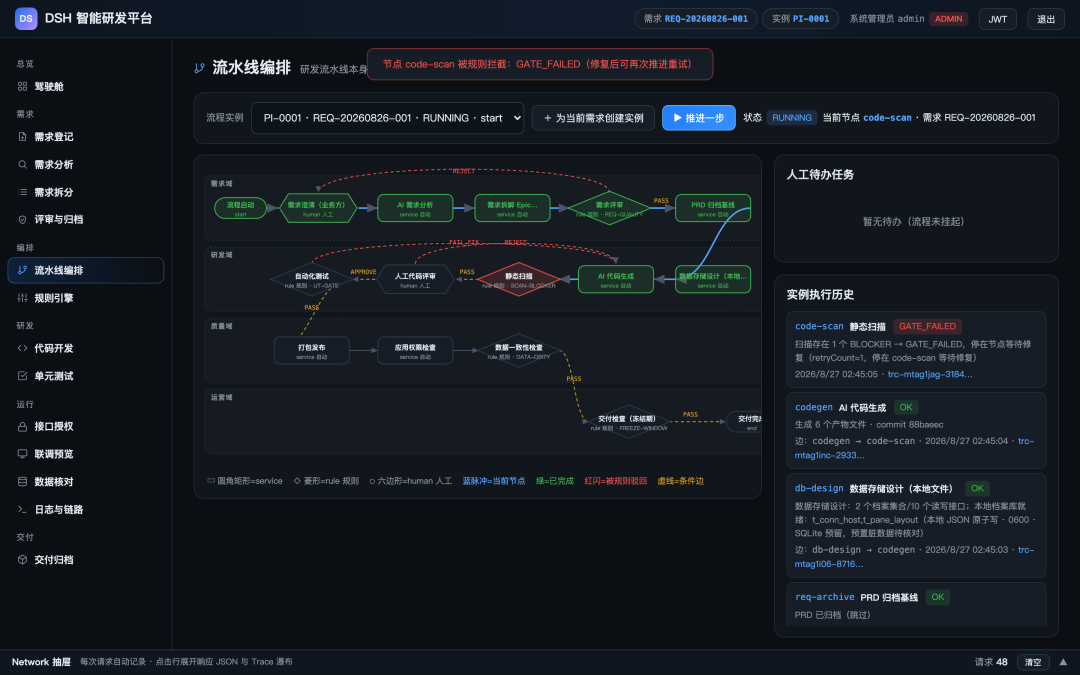Click the 单元测试 checkbox icon
Screen dimensions: 1080x675
23,376
